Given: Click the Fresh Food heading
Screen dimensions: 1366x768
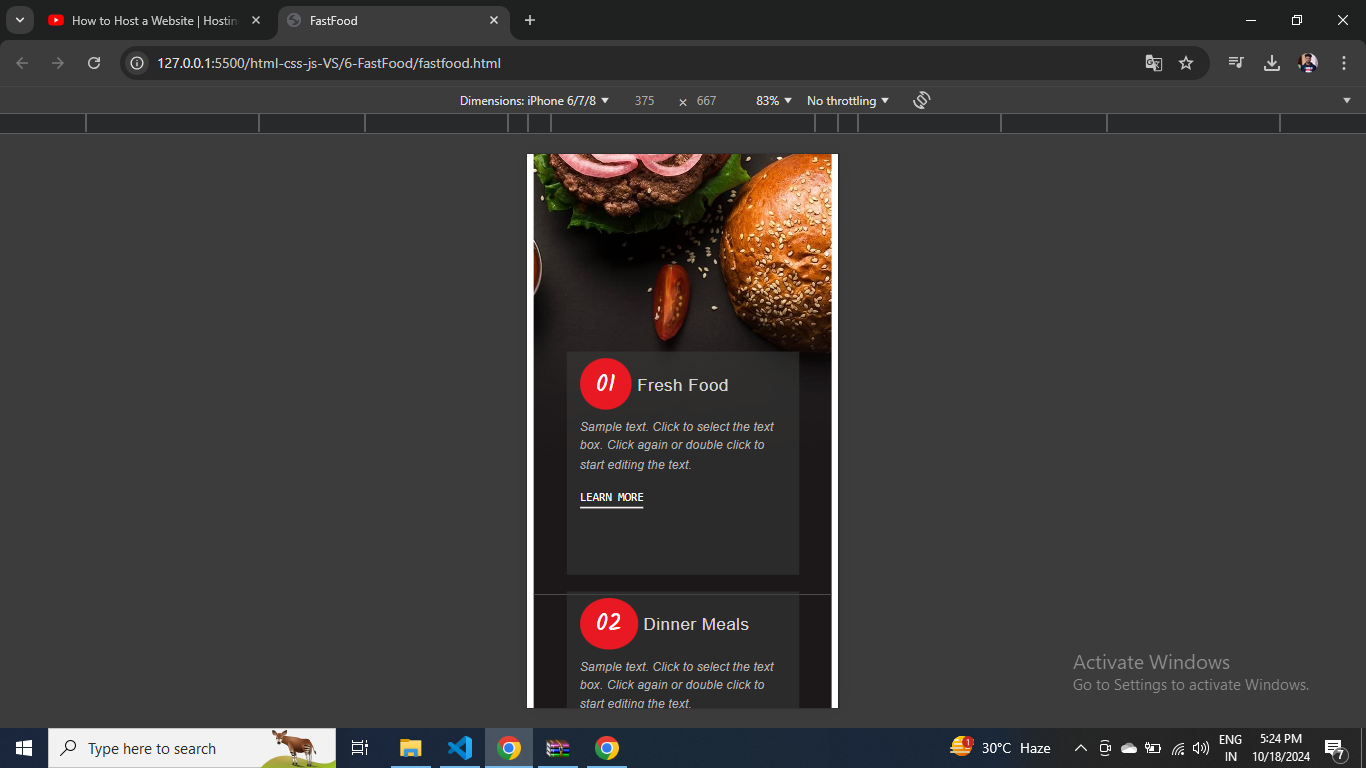Looking at the screenshot, I should point(683,385).
